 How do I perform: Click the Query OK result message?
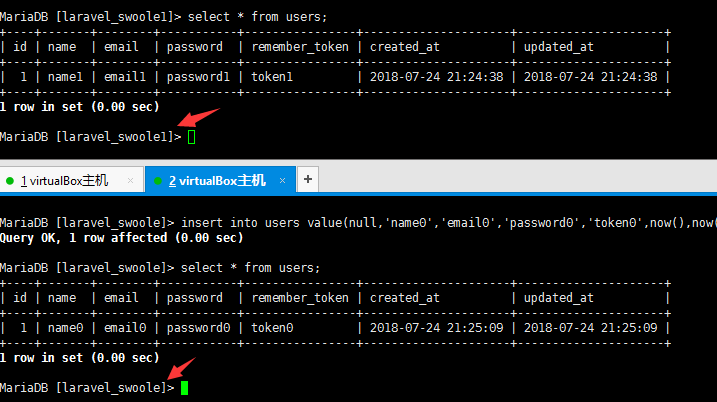121,238
